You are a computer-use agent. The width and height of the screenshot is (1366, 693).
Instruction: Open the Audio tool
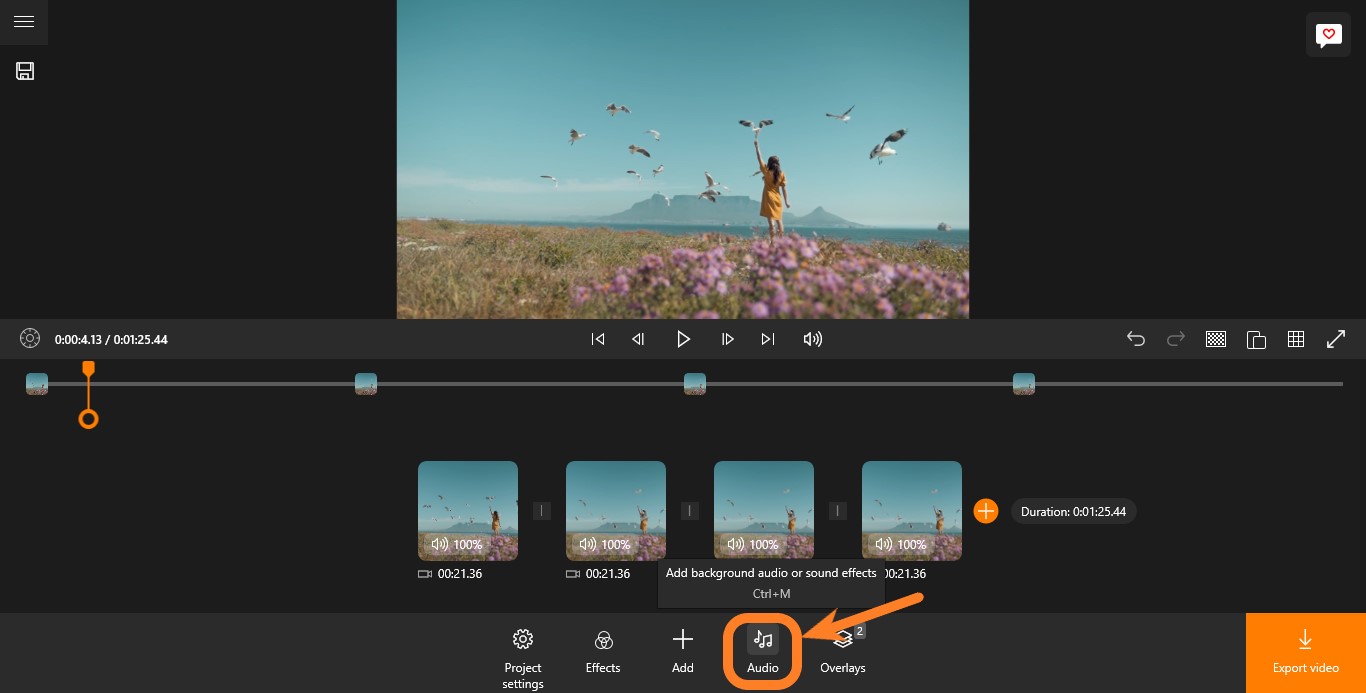[x=762, y=652]
